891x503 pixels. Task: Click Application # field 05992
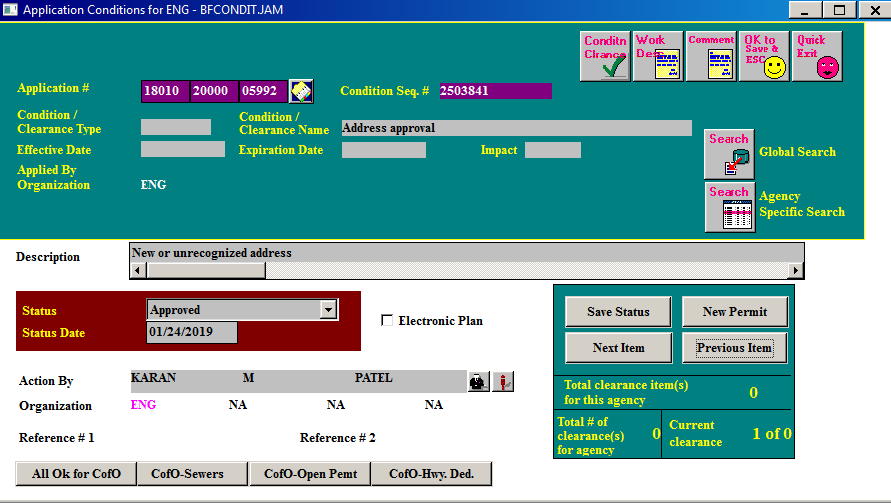tap(263, 91)
